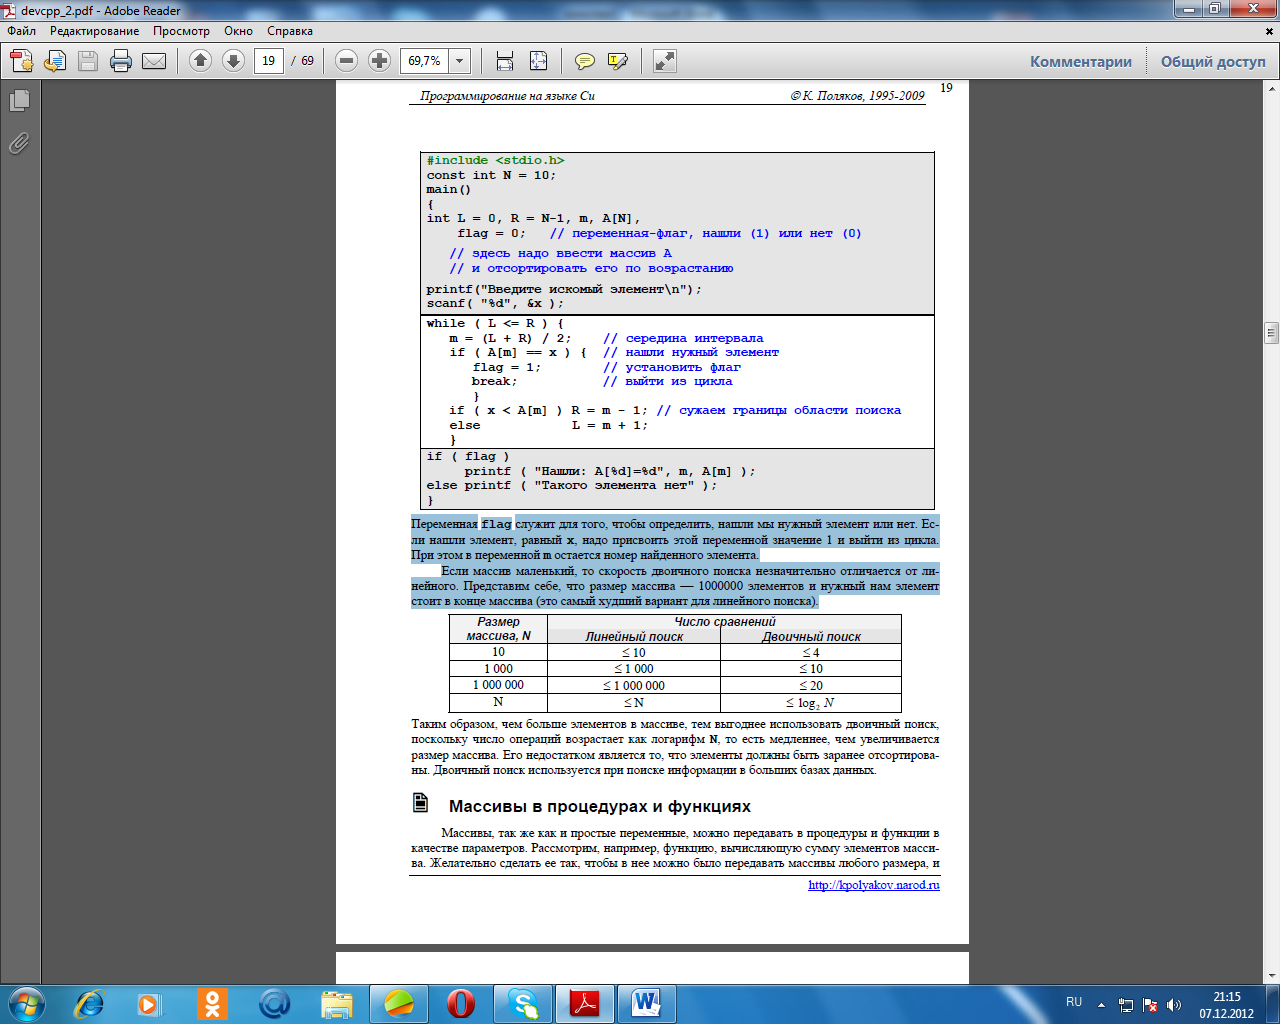The height and width of the screenshot is (1024, 1280).
Task: Launch the Opera browser from the taskbar
Action: (x=461, y=1003)
